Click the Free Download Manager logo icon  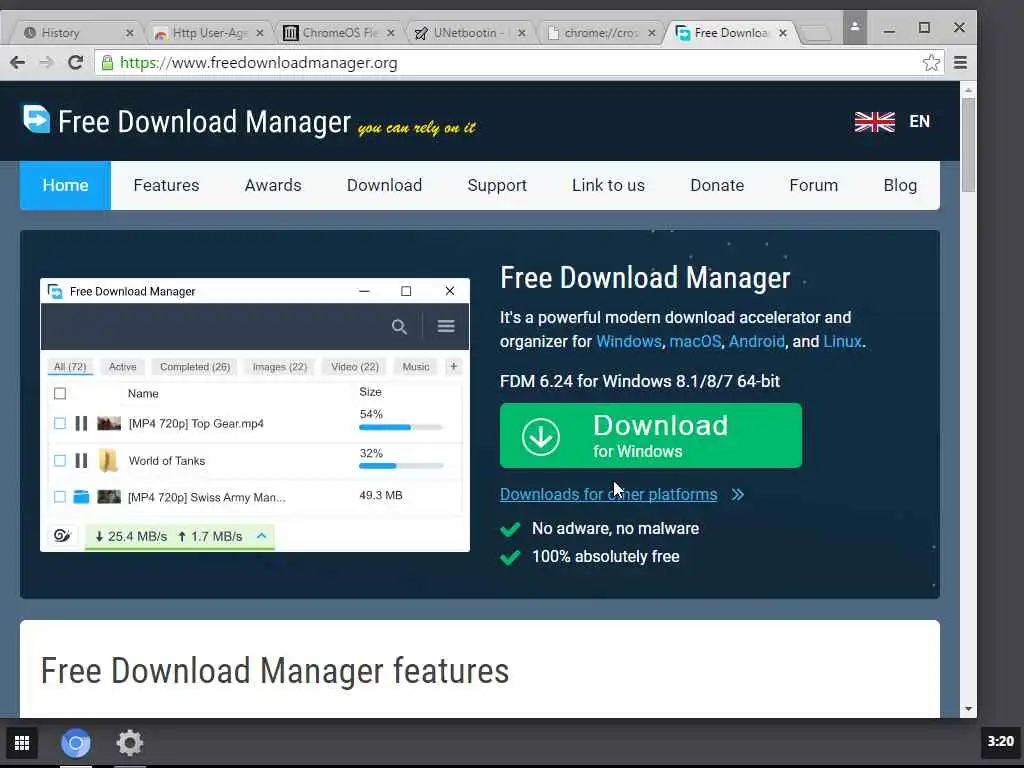coord(36,119)
